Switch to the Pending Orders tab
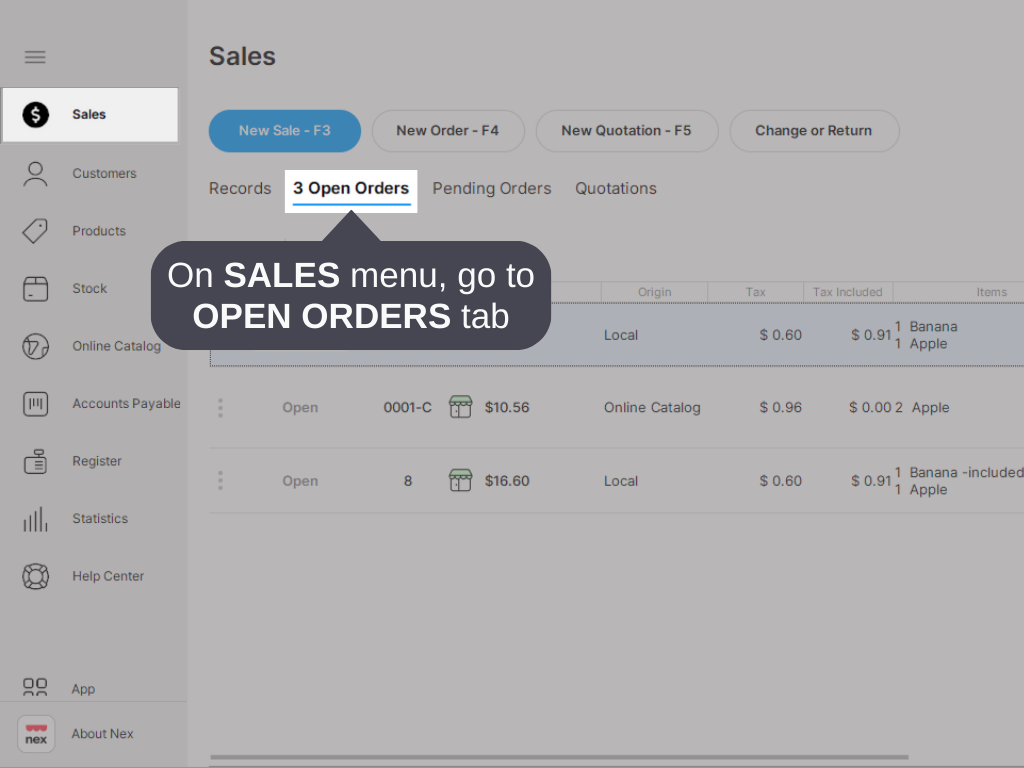 pyautogui.click(x=491, y=188)
